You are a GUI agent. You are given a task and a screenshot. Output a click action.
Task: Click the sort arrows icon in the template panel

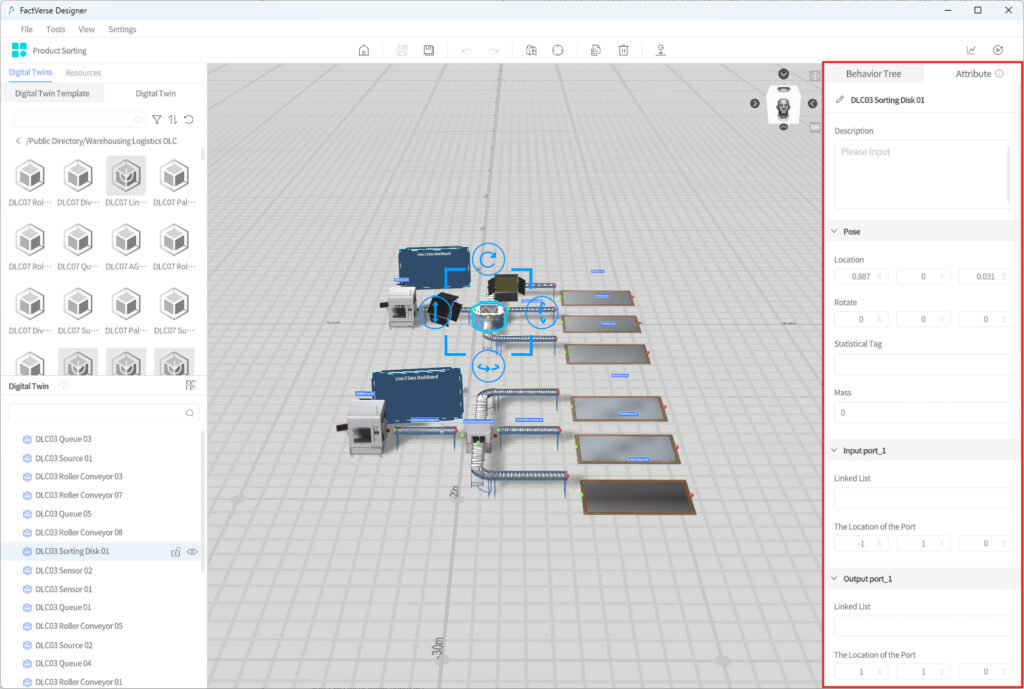click(172, 120)
